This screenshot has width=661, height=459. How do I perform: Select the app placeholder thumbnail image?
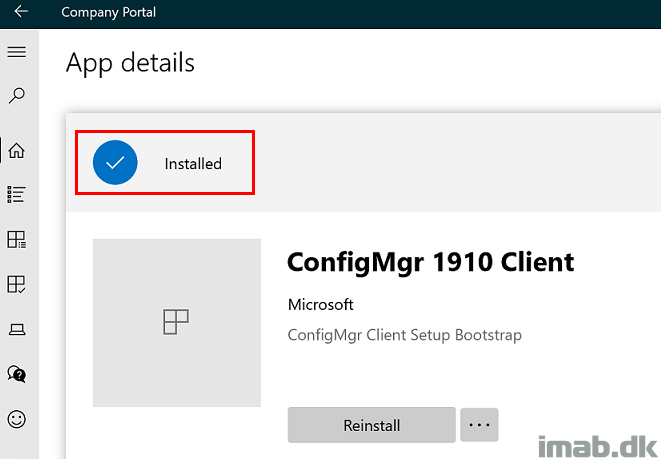[177, 323]
